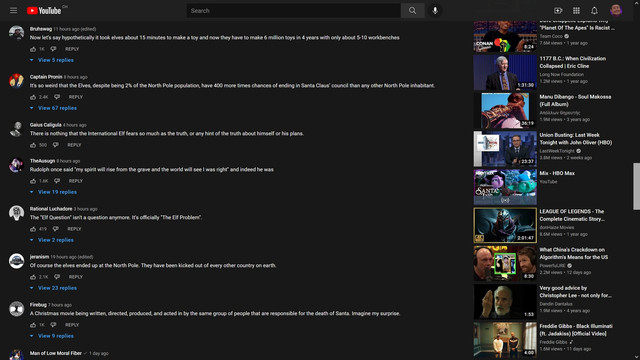Reply to jeranism's comment
This screenshot has height=360, width=640.
point(76,277)
